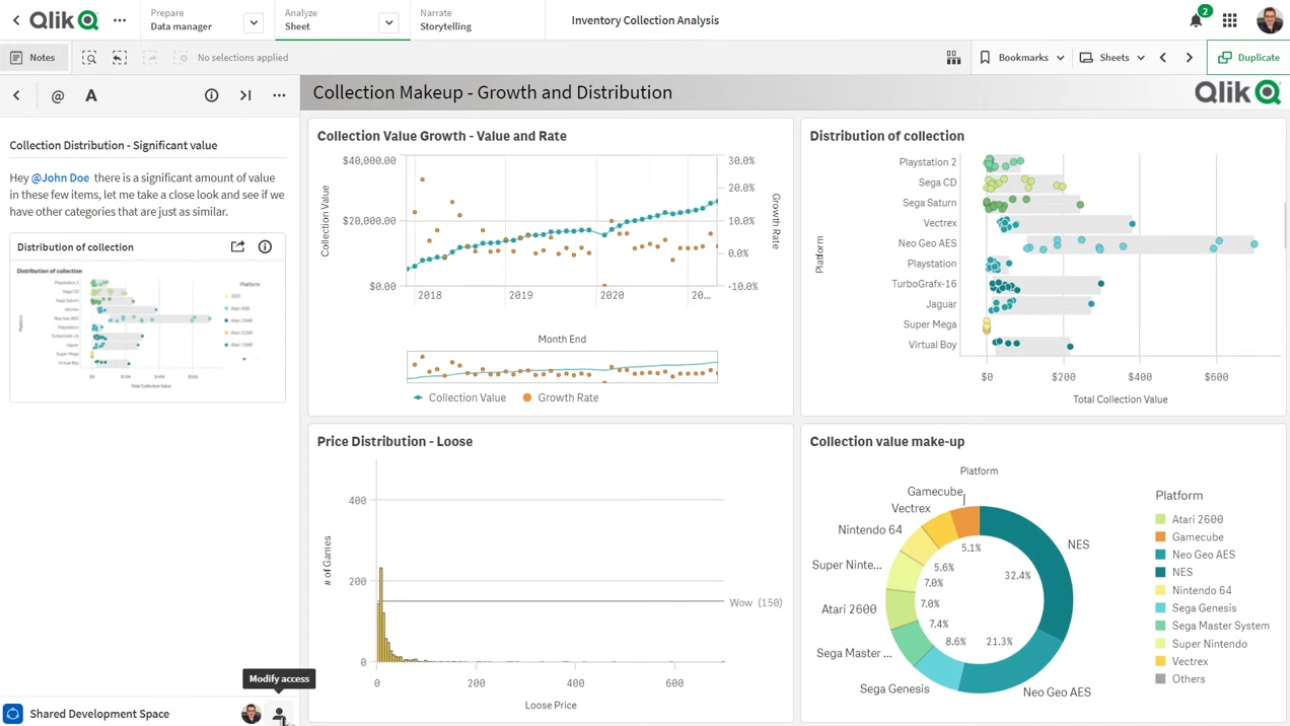Viewport: 1290px width, 726px height.
Task: Open the ellipsis menu next to Qlik logo
Action: tap(120, 20)
